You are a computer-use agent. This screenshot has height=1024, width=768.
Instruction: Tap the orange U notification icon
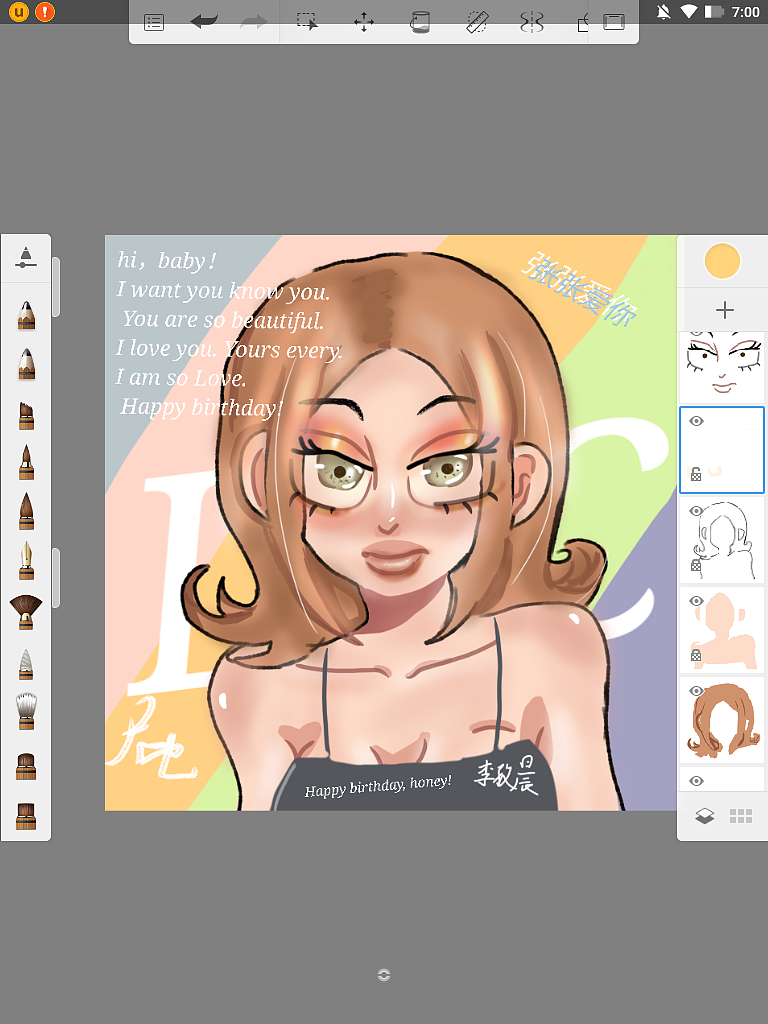[x=19, y=12]
